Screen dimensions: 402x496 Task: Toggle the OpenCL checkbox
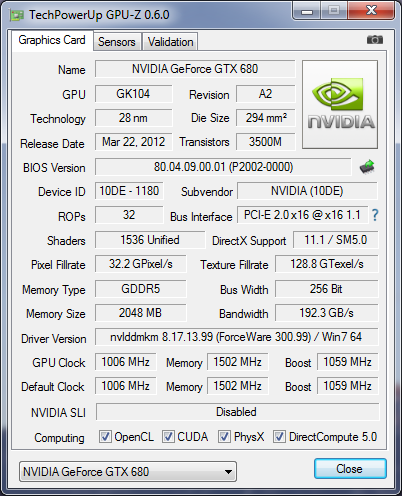[x=105, y=437]
